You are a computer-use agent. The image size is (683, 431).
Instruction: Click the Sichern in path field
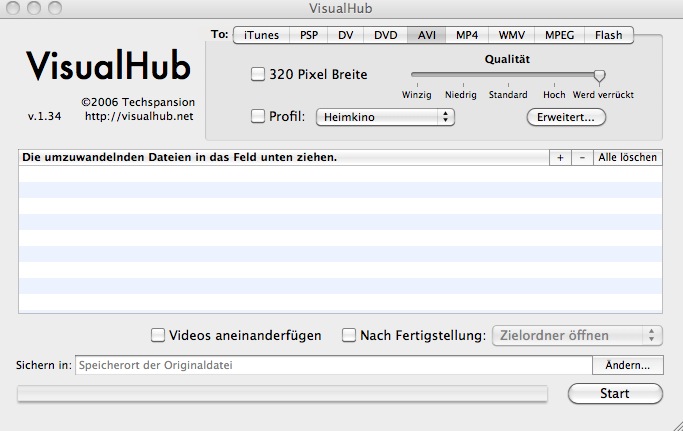(334, 365)
